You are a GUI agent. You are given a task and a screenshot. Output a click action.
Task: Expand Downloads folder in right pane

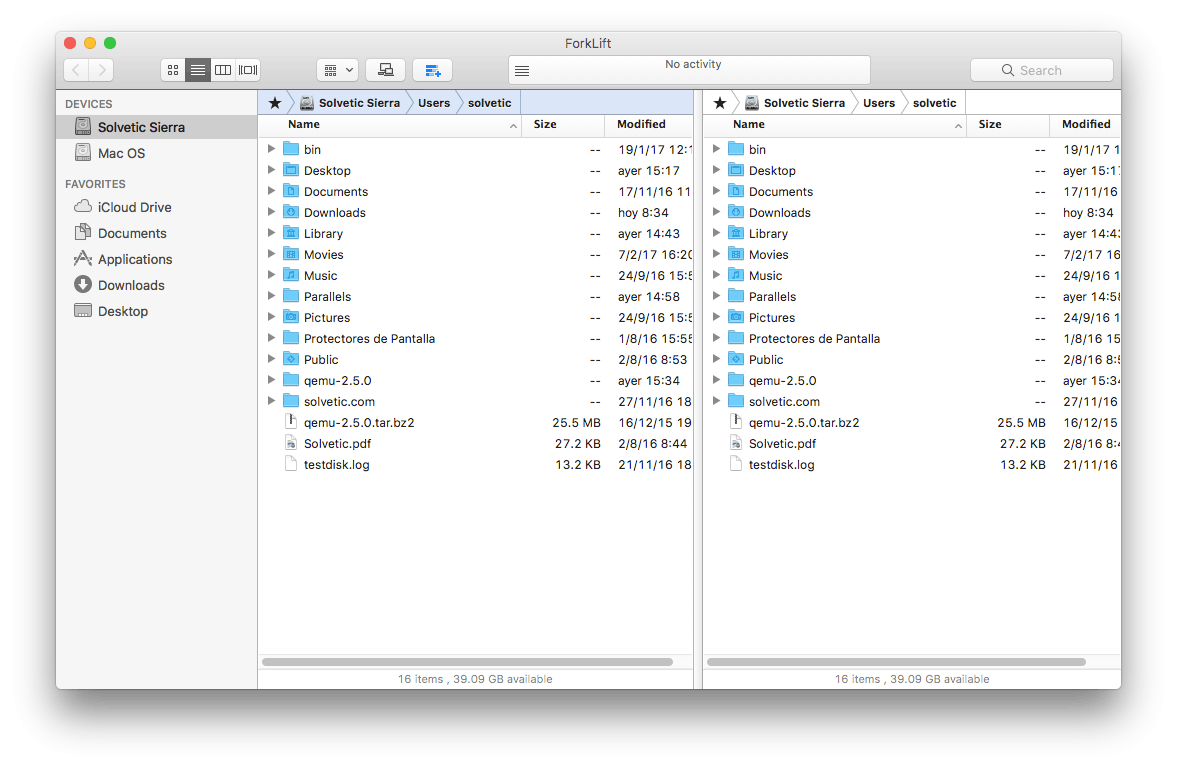(716, 212)
